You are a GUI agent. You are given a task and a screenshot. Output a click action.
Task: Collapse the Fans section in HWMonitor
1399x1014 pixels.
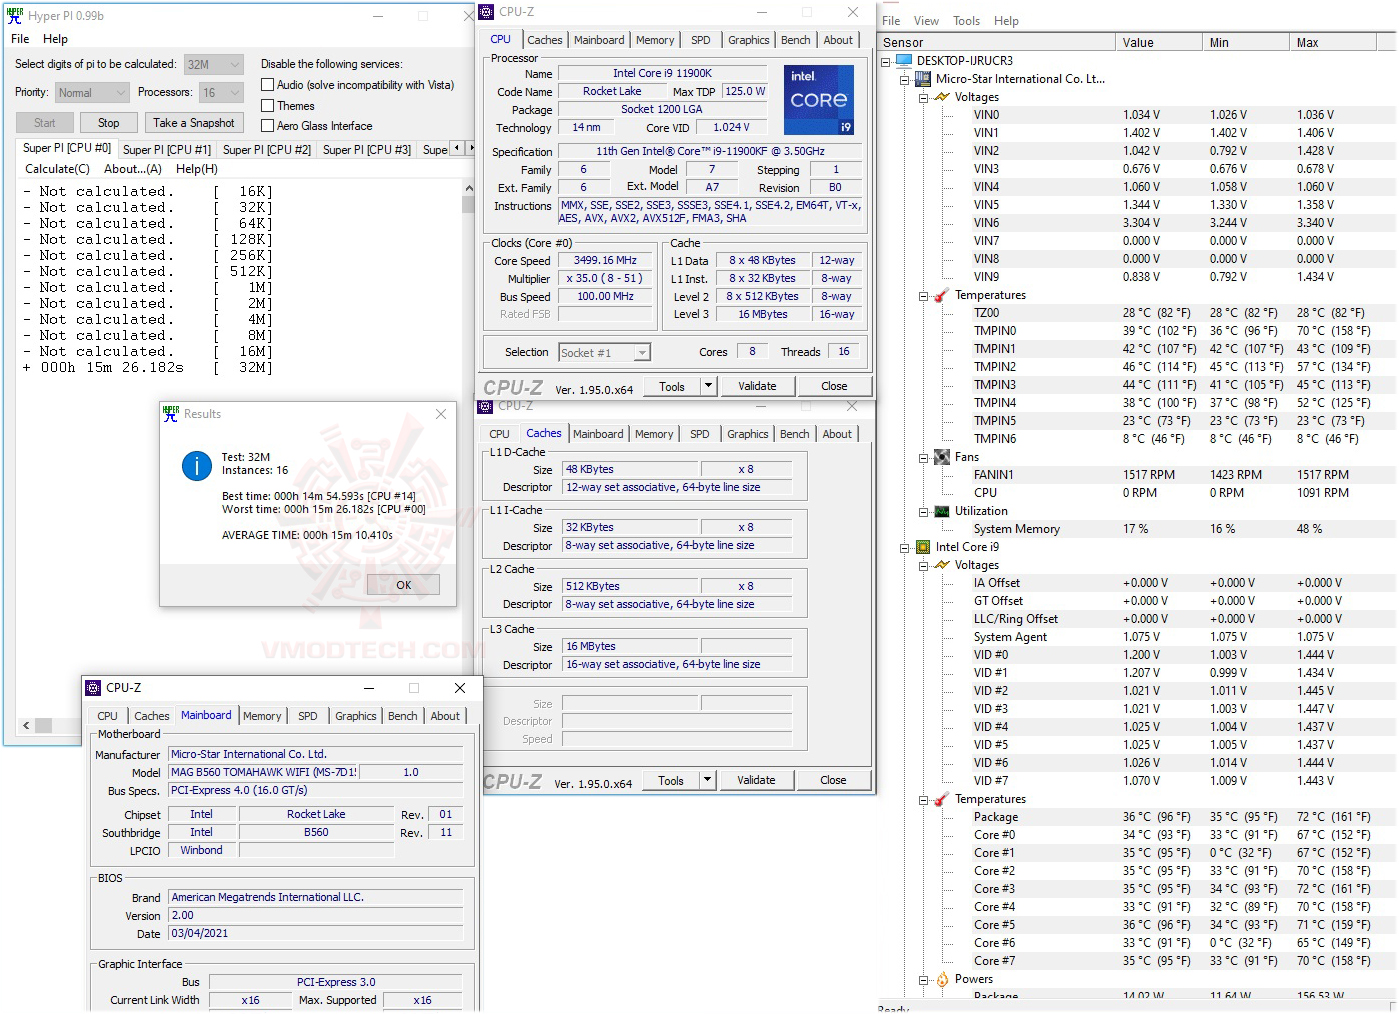pyautogui.click(x=924, y=457)
